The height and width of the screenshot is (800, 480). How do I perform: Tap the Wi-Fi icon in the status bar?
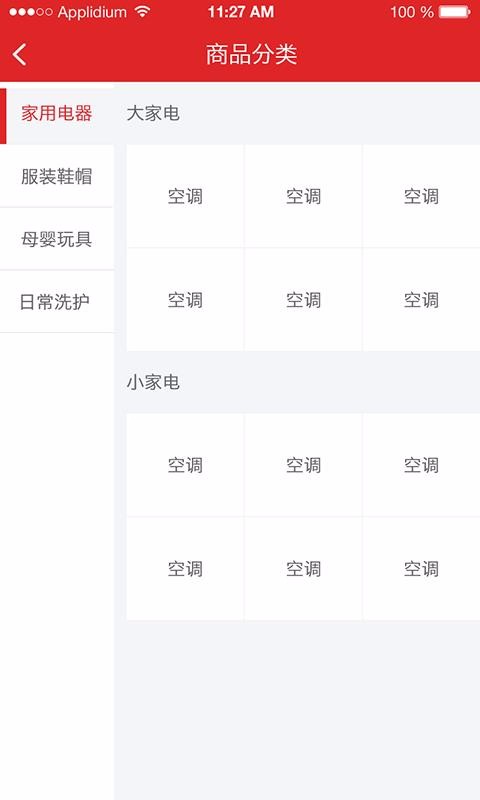tap(143, 12)
